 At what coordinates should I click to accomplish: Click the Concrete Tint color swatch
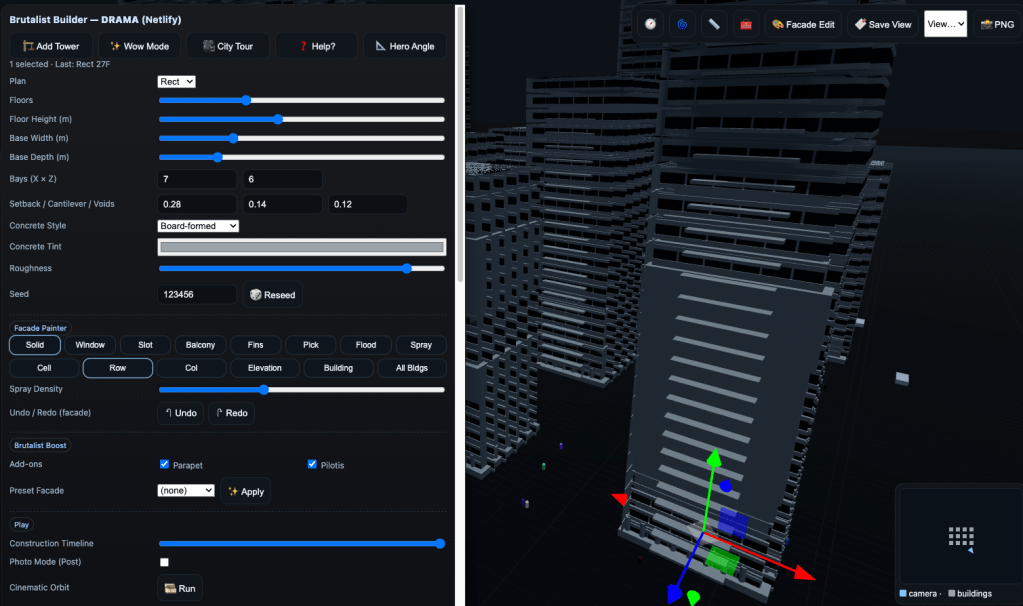[301, 247]
